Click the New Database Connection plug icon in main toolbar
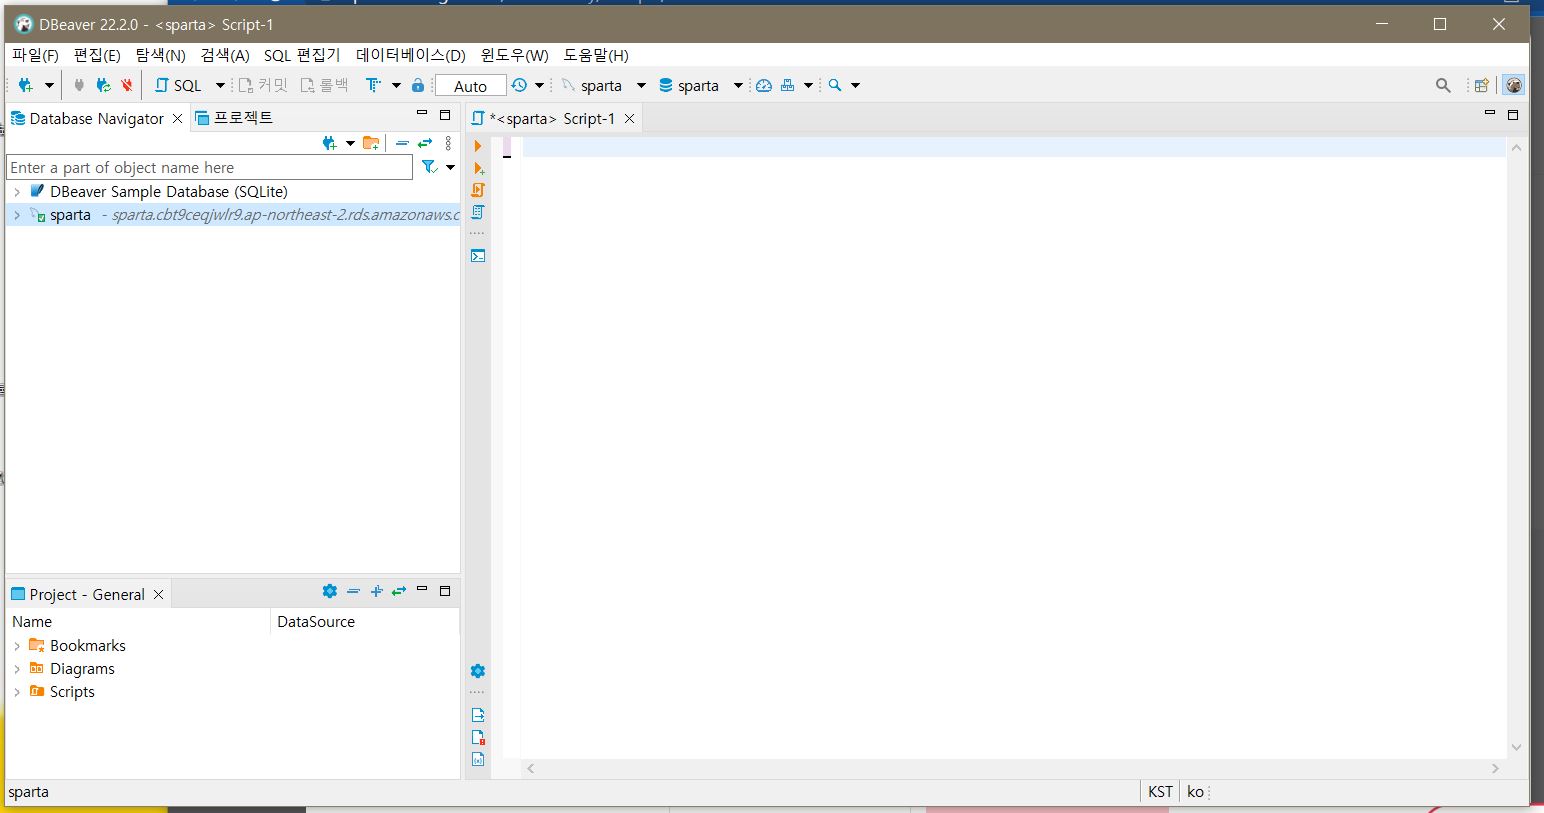 [26, 85]
